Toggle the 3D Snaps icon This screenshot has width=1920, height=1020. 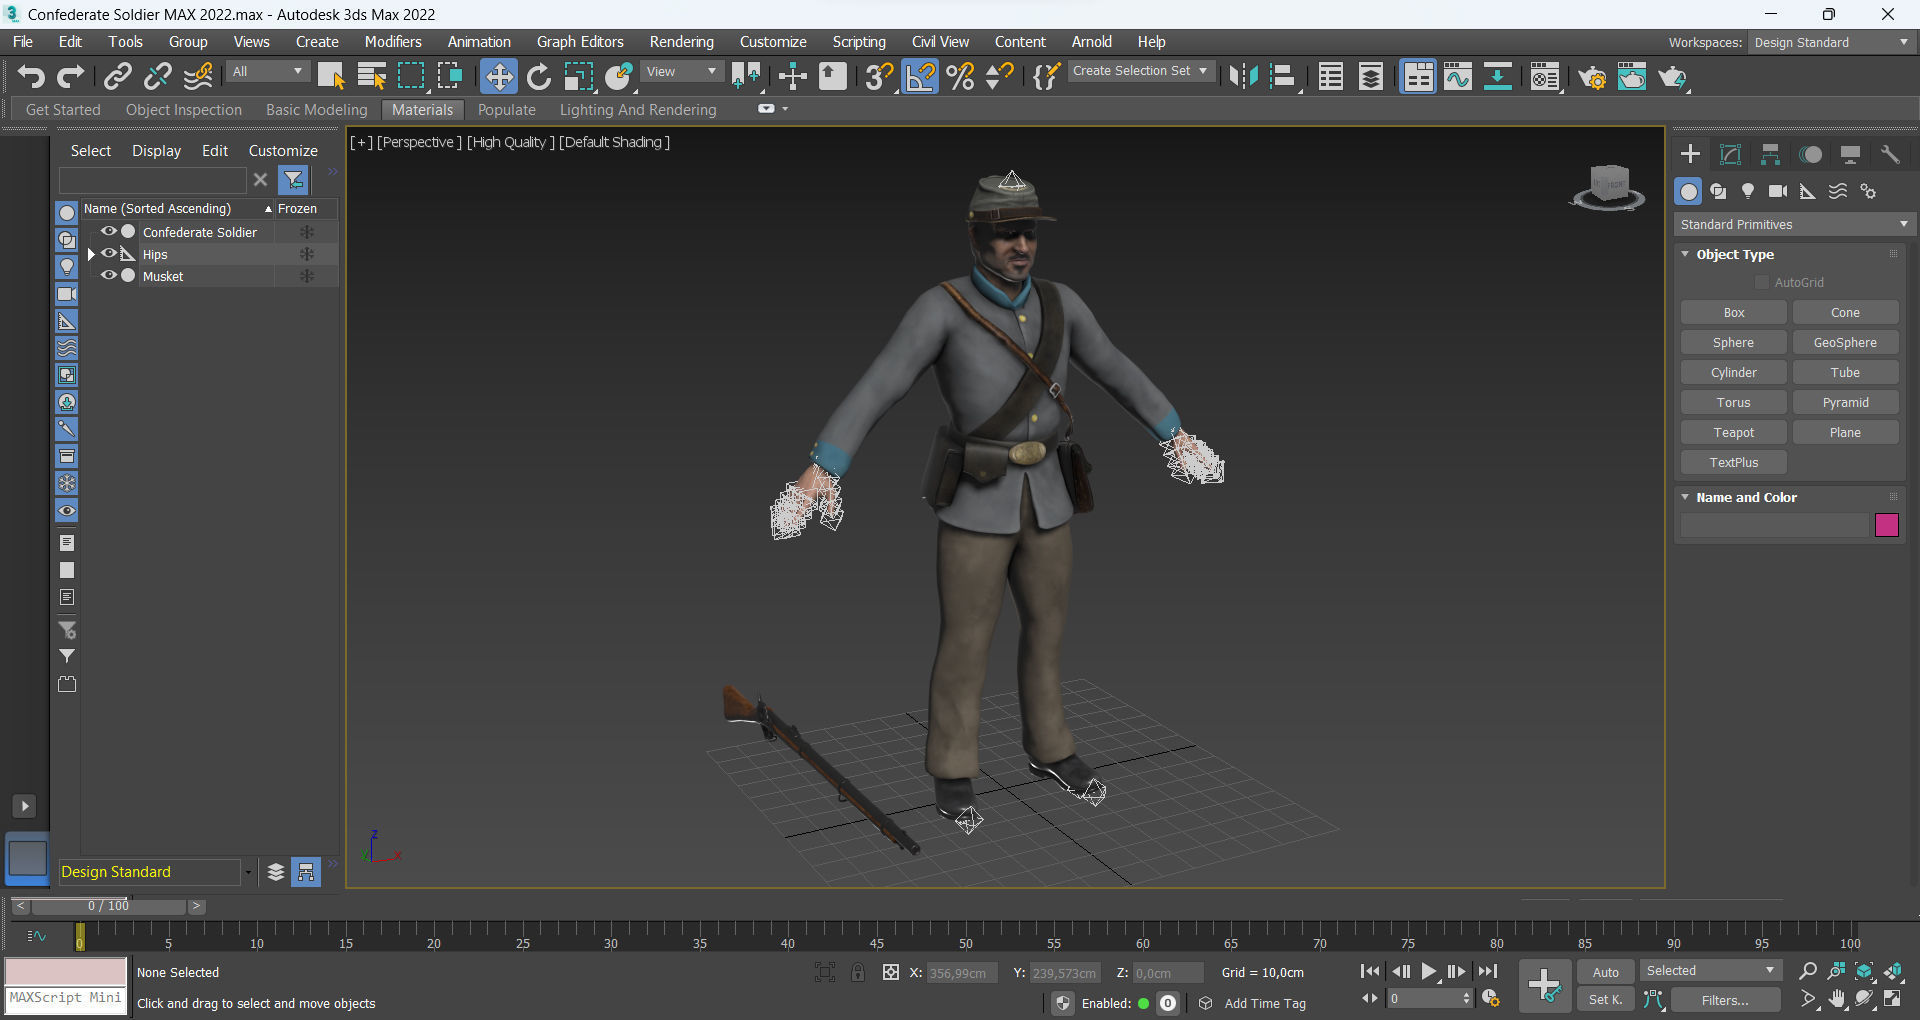(879, 77)
